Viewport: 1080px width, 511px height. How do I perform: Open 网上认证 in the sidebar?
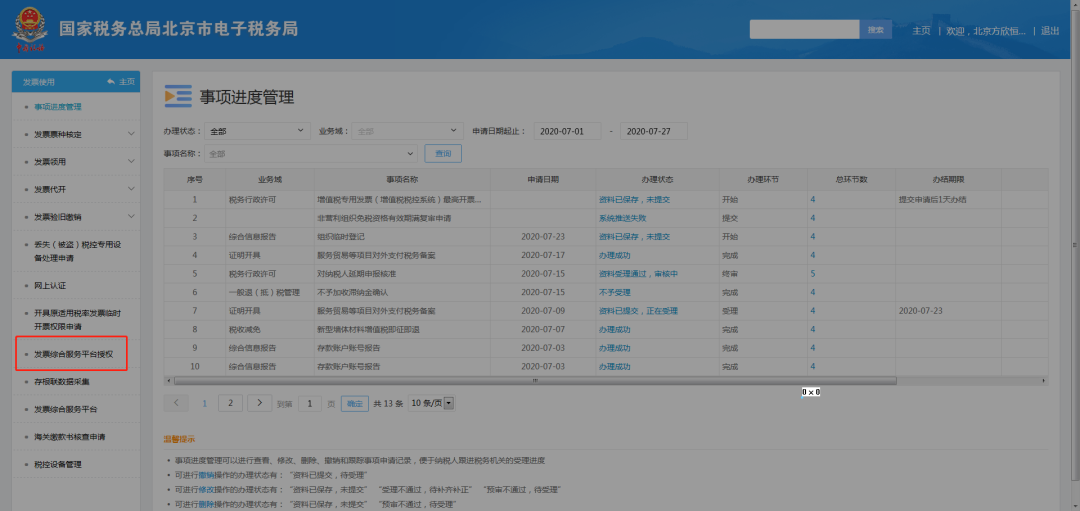50,285
